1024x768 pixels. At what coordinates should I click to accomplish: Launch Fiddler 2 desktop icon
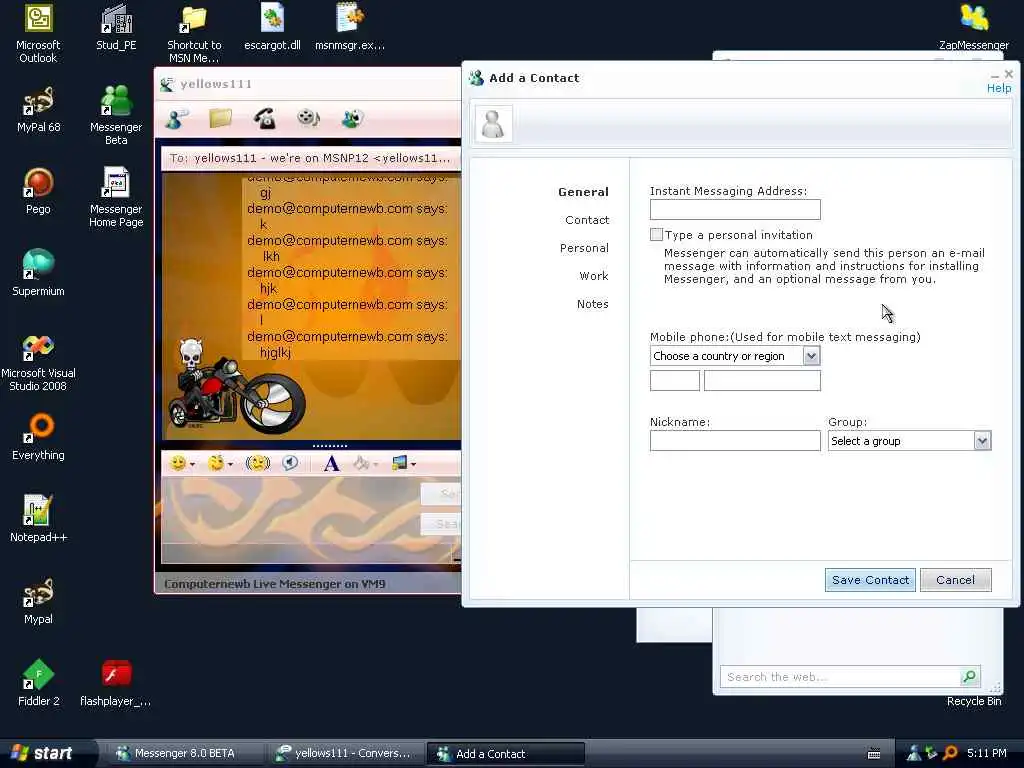38,683
